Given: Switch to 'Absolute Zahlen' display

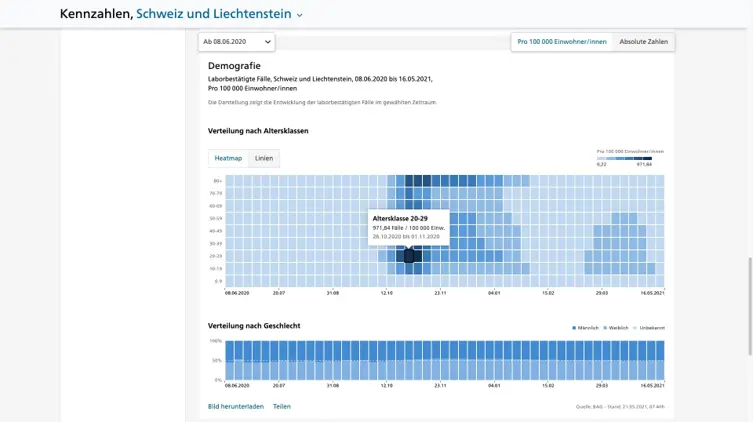Looking at the screenshot, I should [643, 42].
